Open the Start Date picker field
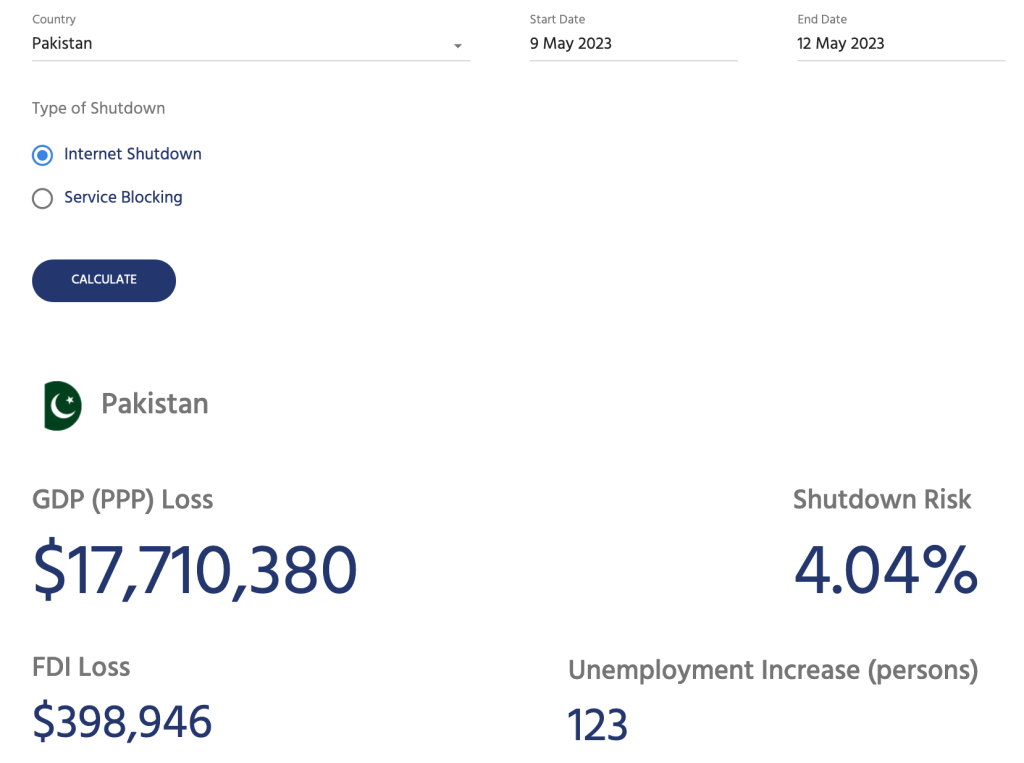1024x763 pixels. point(633,44)
